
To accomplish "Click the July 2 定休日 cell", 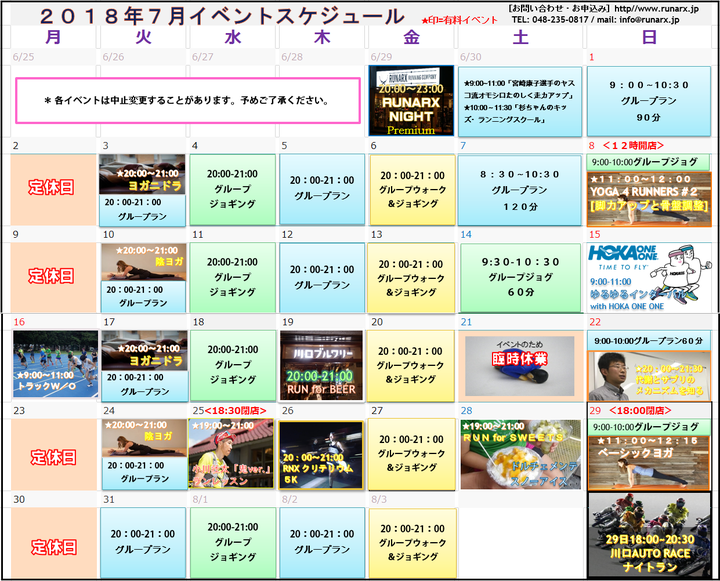I will [53, 190].
